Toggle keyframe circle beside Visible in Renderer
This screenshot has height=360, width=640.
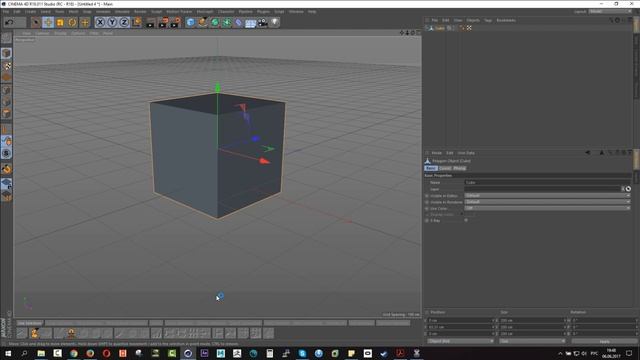pyautogui.click(x=427, y=202)
